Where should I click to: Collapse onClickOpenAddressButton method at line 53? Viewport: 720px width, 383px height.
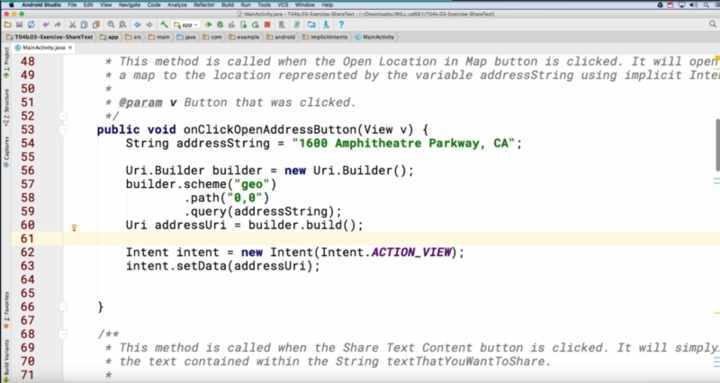(63, 130)
